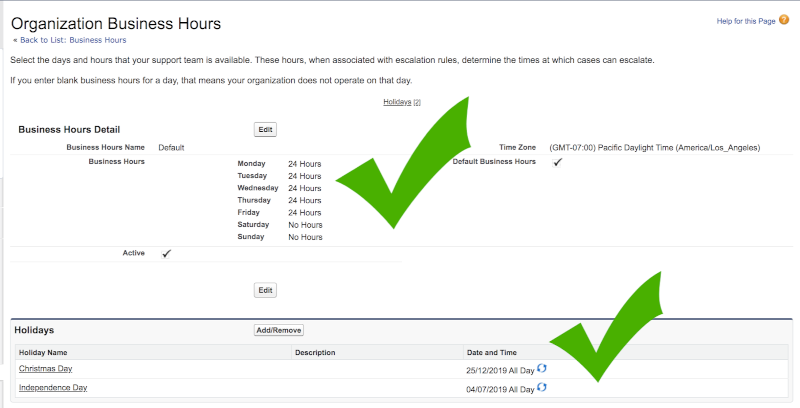Open the Independence Day holiday
Viewport: 800px width, 408px height.
52,388
